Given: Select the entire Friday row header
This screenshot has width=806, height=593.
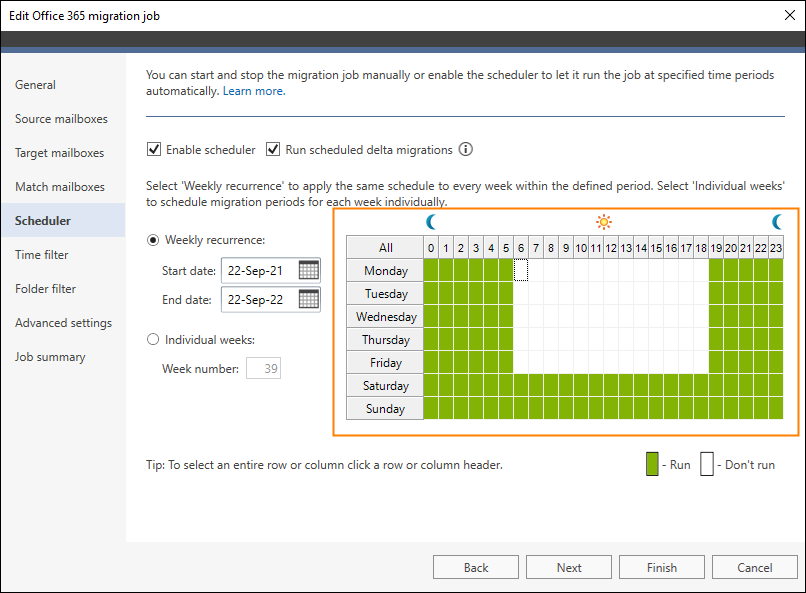Looking at the screenshot, I should [x=385, y=363].
